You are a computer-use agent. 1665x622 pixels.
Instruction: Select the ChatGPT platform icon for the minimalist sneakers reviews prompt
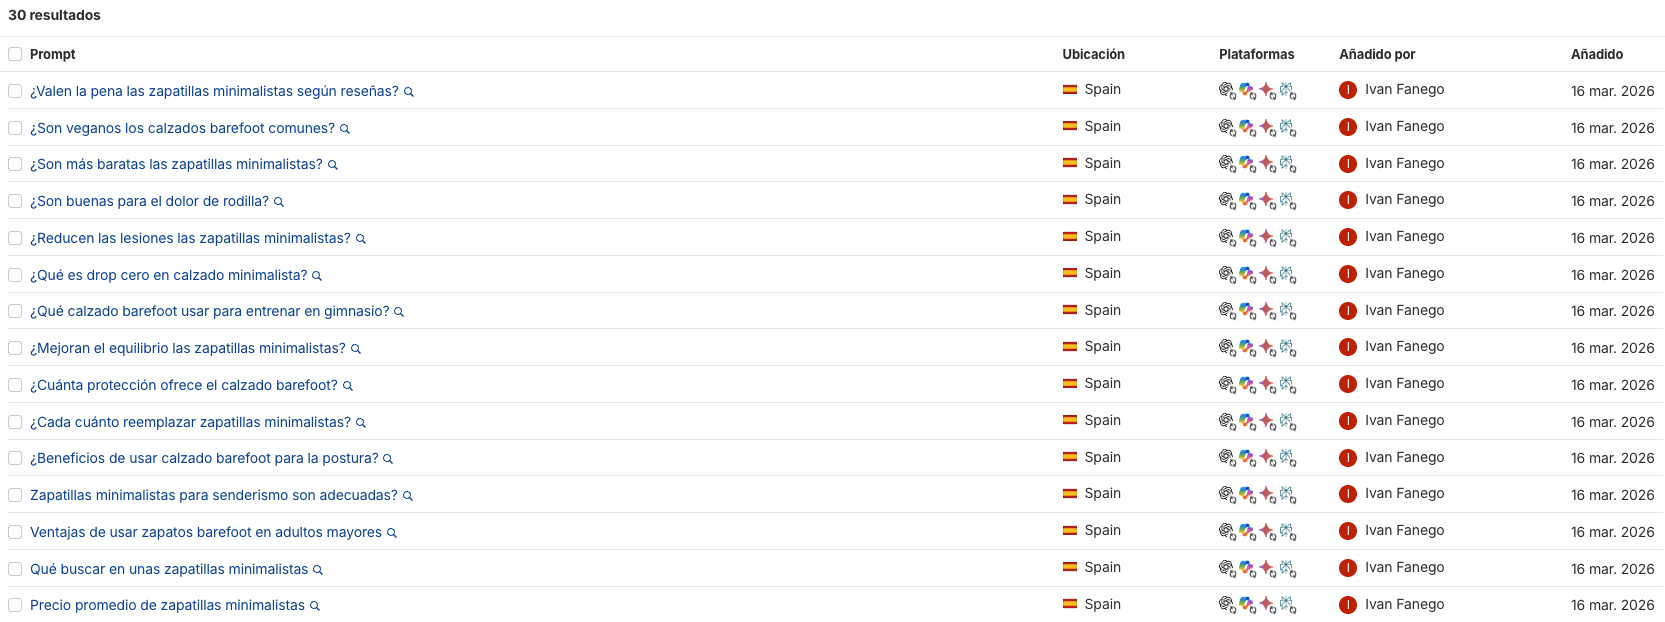tap(1226, 89)
